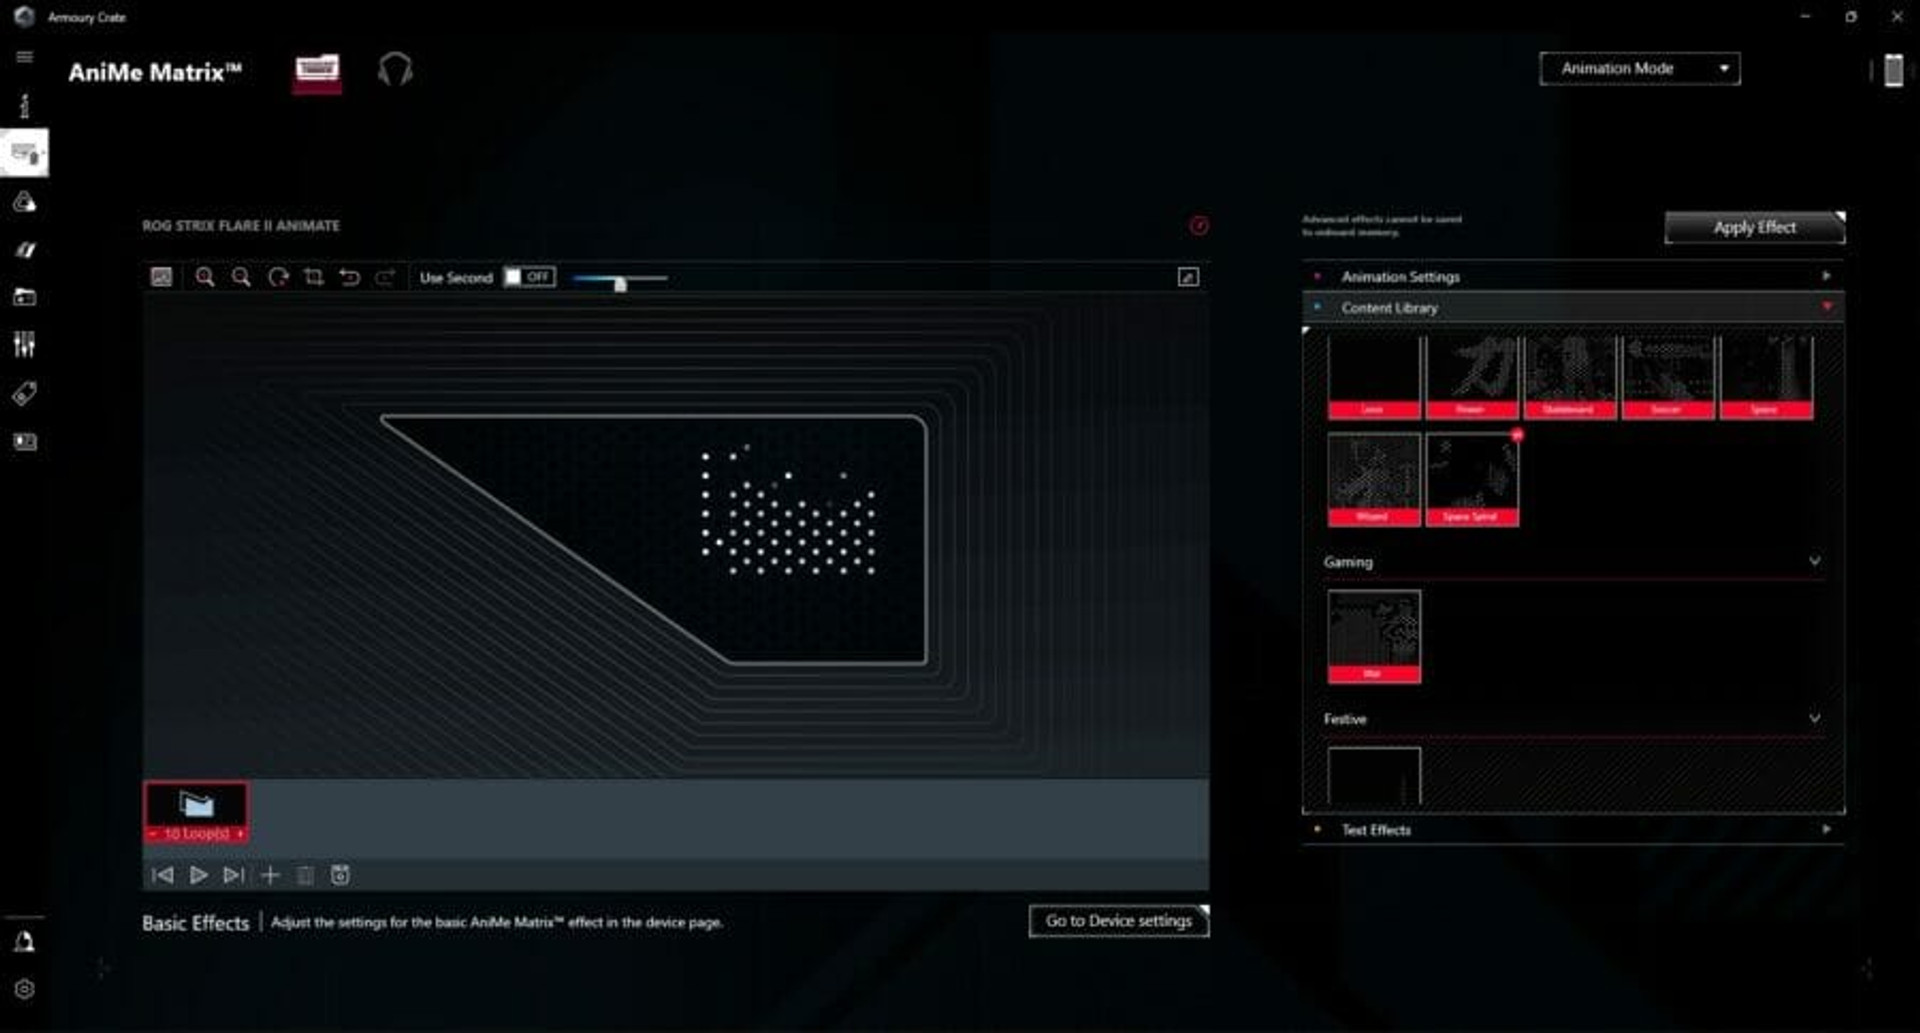Delete the selected clip with trash icon
The height and width of the screenshot is (1033, 1920).
[x=305, y=876]
